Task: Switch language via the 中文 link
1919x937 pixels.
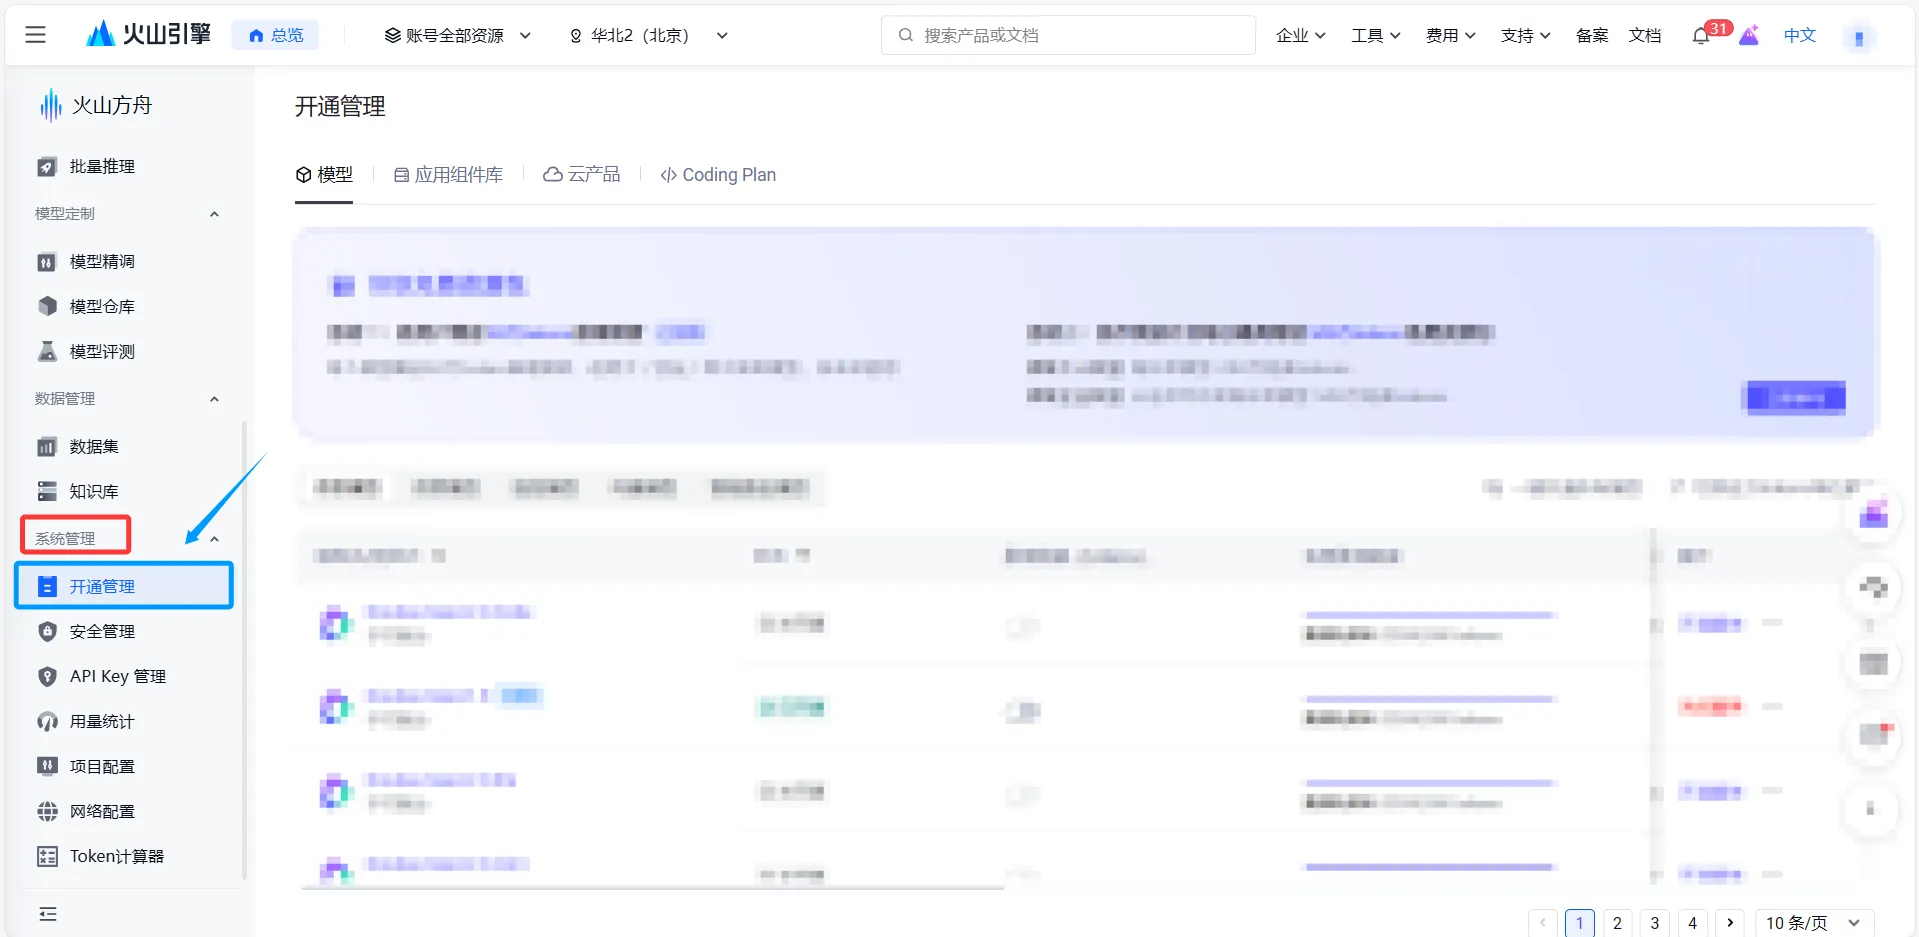Action: (x=1798, y=35)
